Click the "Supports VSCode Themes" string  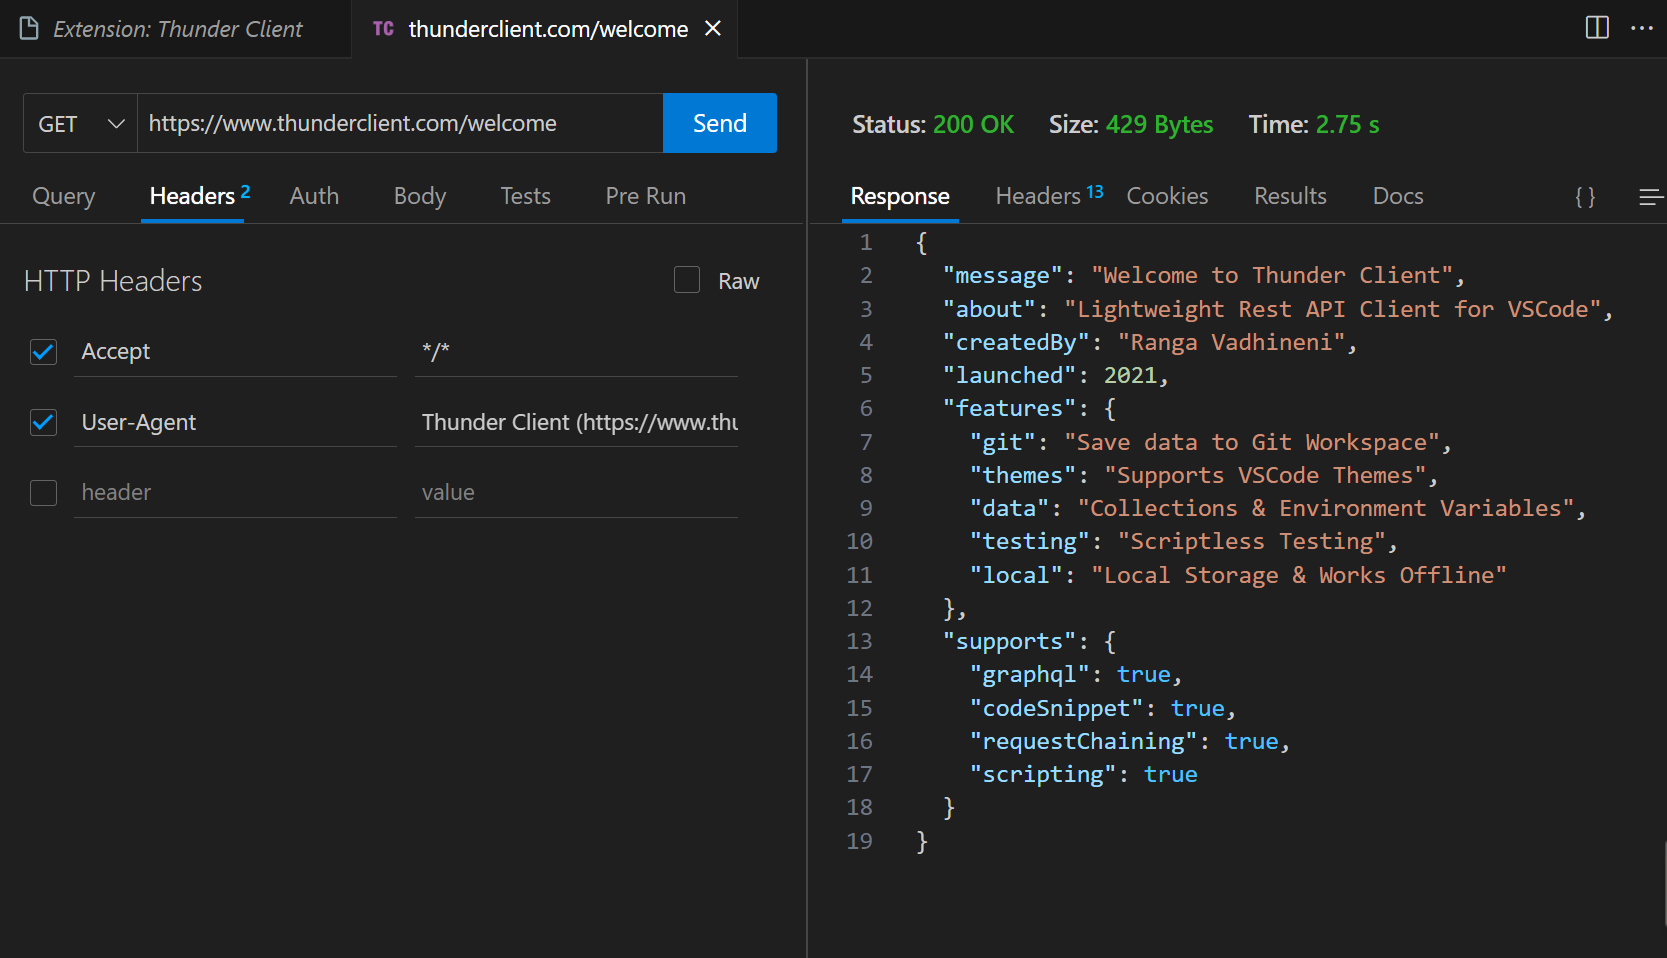coord(1265,475)
